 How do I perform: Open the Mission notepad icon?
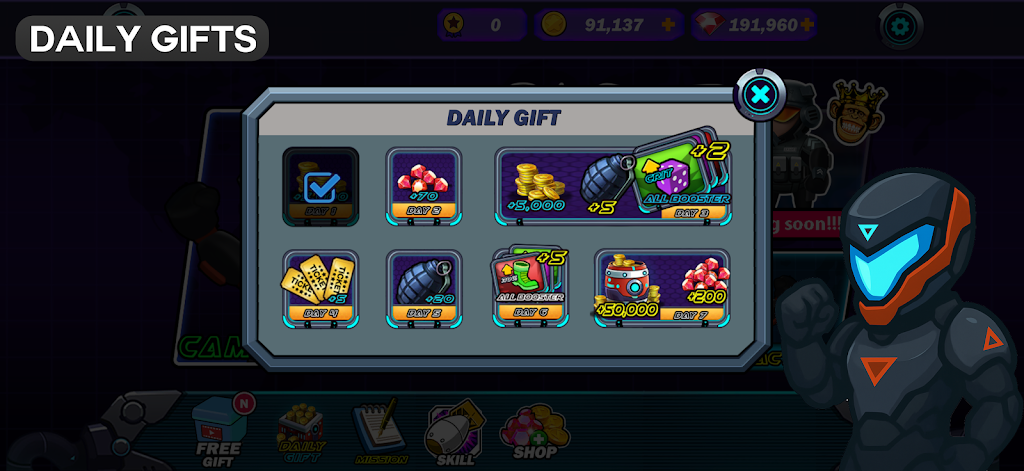click(x=381, y=431)
